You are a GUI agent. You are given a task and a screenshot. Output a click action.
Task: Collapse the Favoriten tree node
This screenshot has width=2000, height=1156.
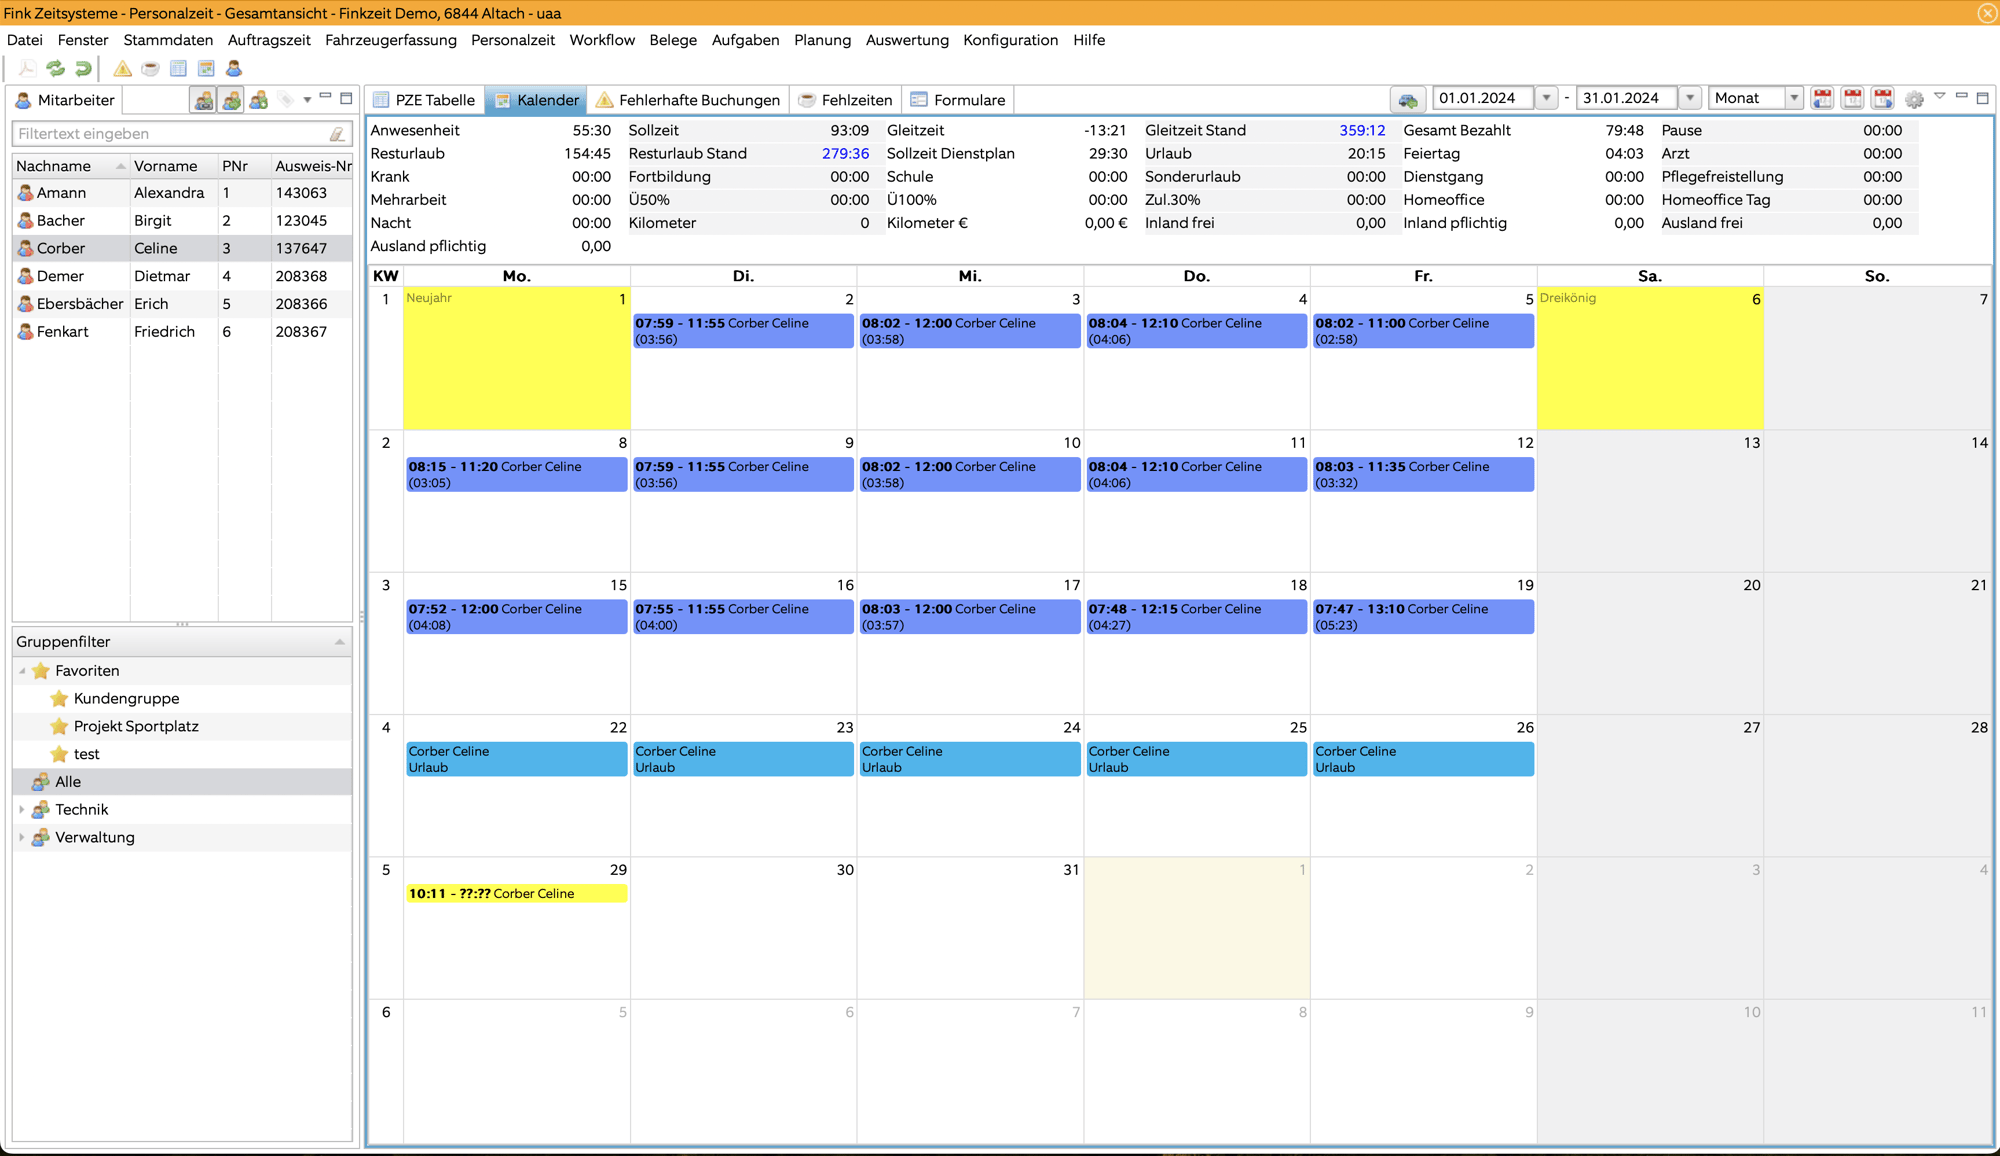click(x=22, y=671)
